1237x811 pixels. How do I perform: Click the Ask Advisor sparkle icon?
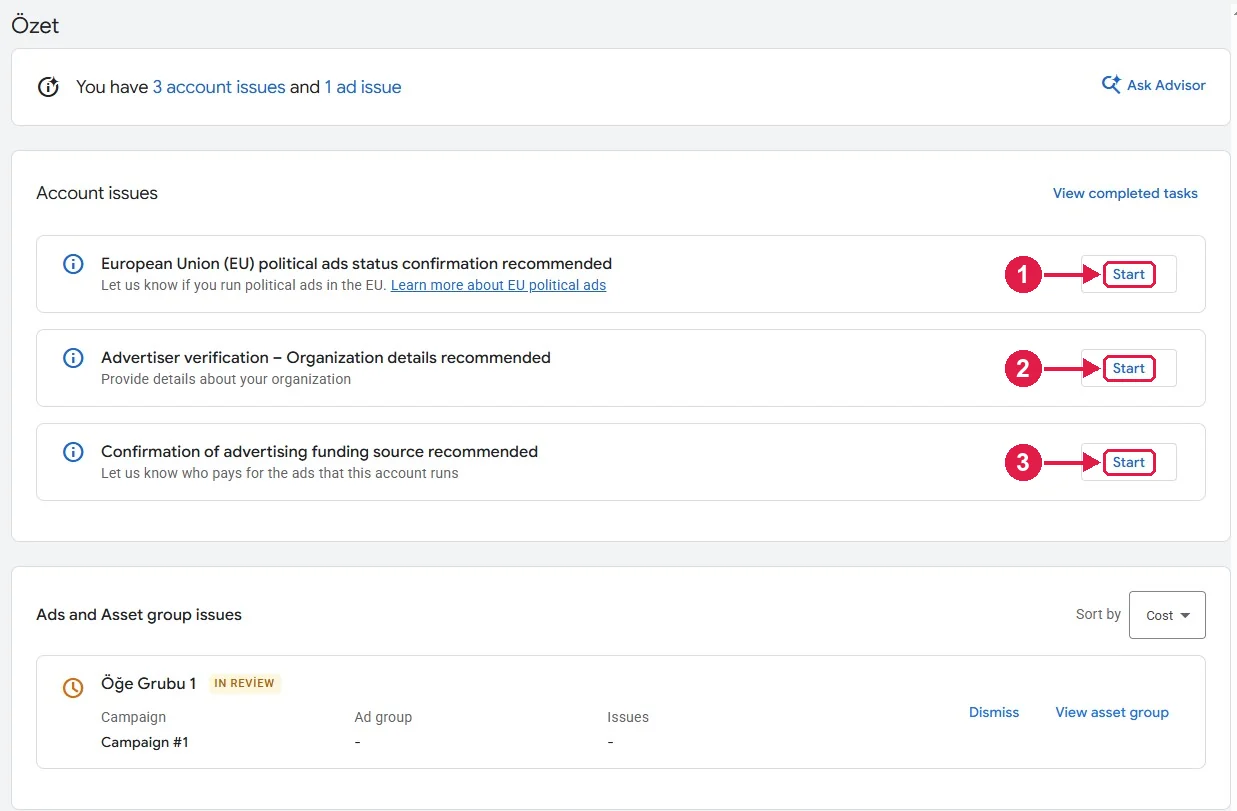tap(1111, 85)
